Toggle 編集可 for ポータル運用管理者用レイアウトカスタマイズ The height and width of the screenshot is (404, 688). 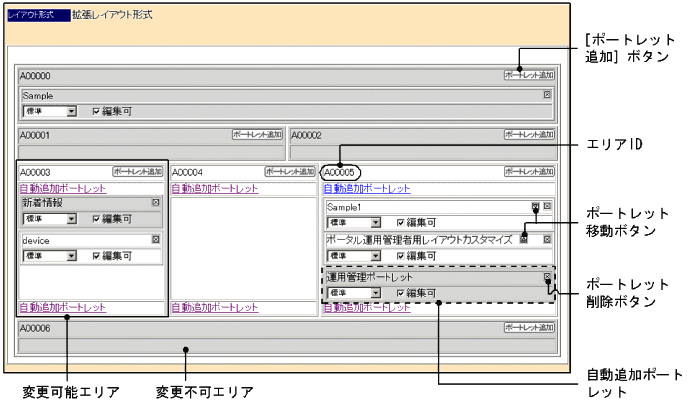400,256
